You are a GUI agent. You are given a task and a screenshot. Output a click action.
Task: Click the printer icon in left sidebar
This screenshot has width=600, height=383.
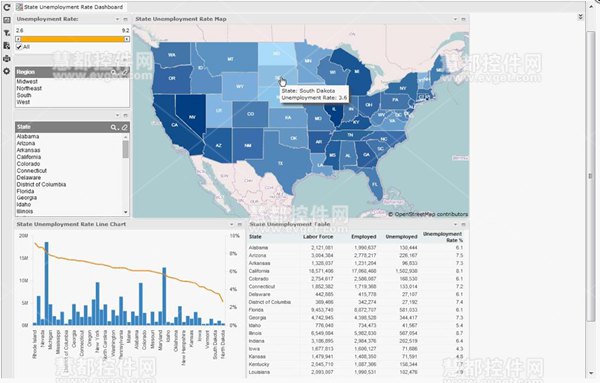coord(7,59)
